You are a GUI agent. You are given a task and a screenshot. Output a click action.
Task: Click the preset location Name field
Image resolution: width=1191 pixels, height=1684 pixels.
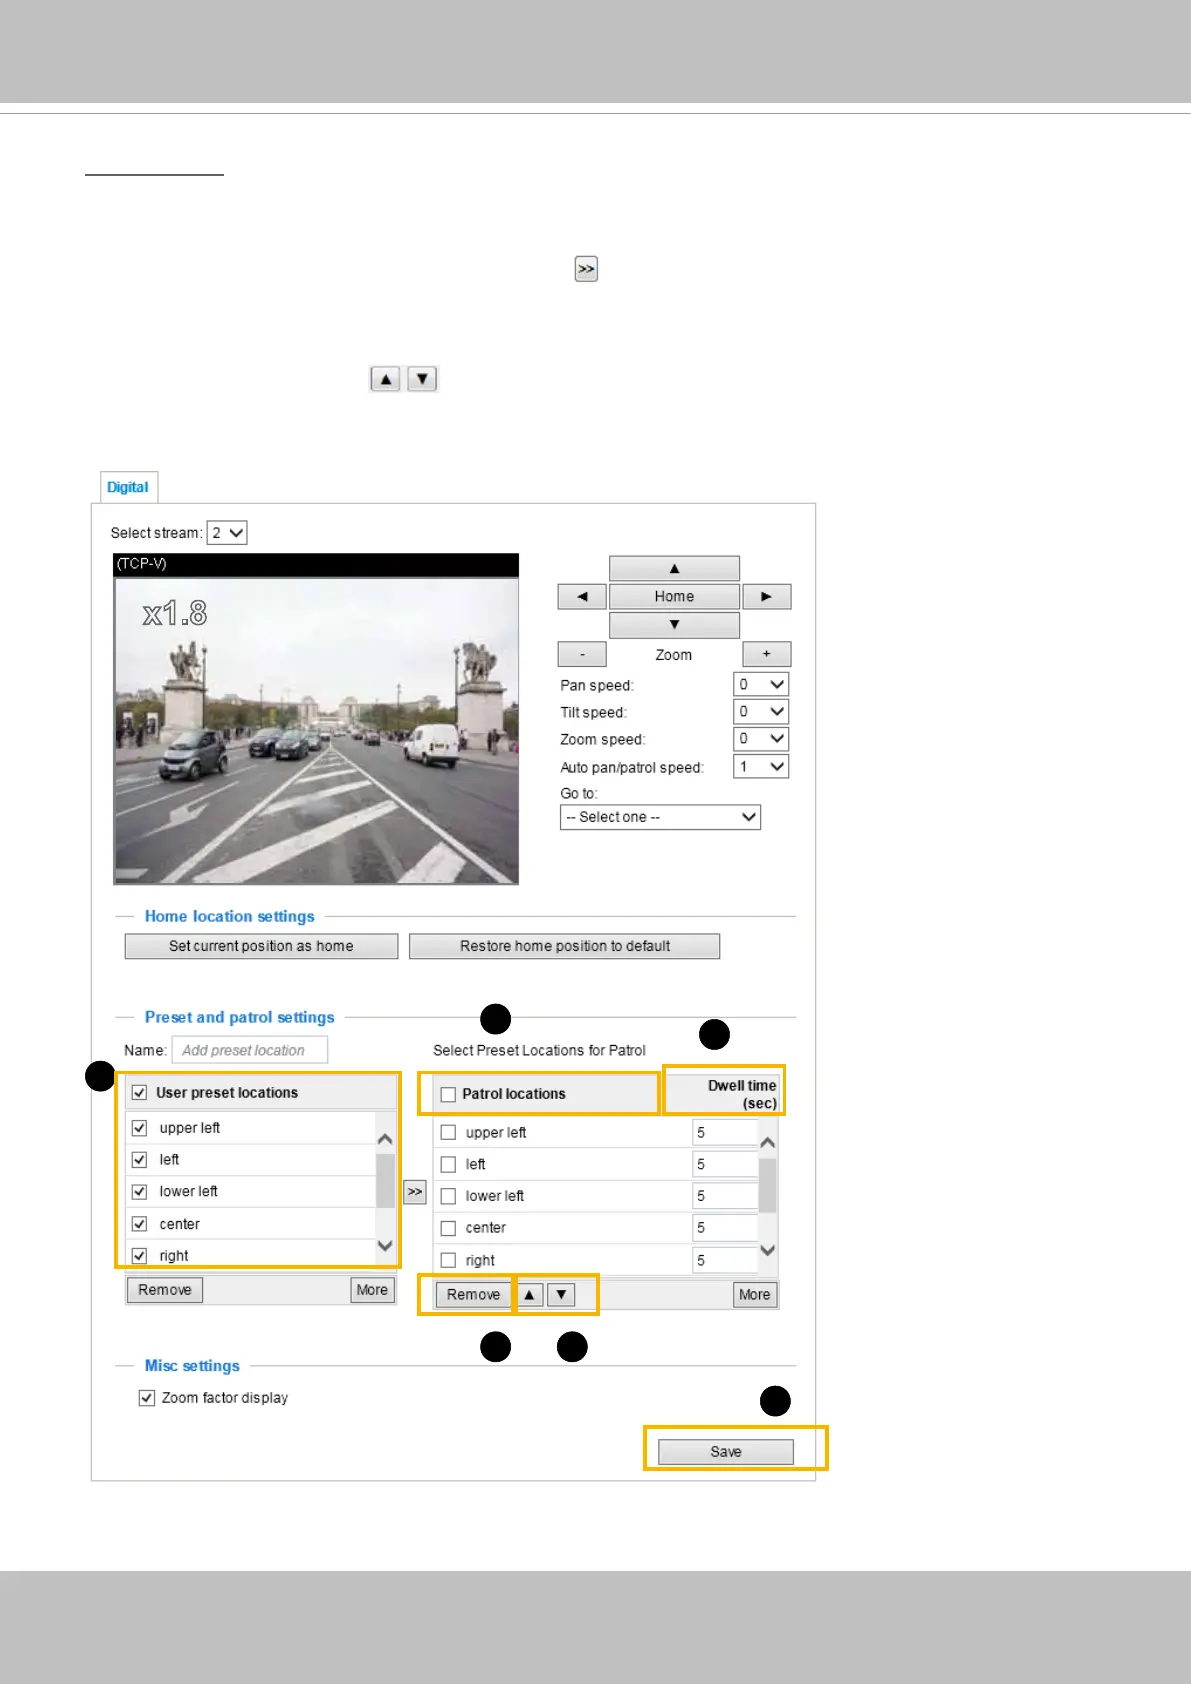coord(249,1050)
